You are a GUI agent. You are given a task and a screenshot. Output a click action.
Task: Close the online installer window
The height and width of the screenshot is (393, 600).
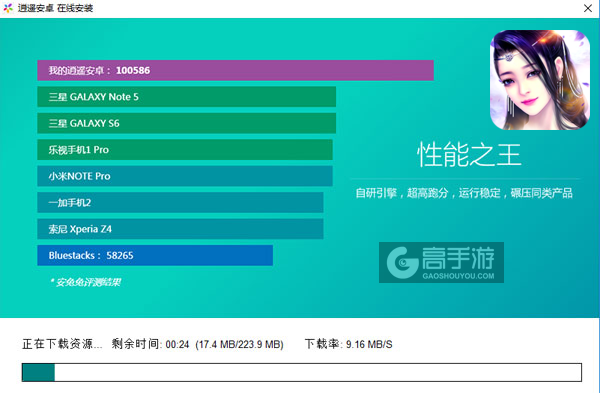pos(588,8)
